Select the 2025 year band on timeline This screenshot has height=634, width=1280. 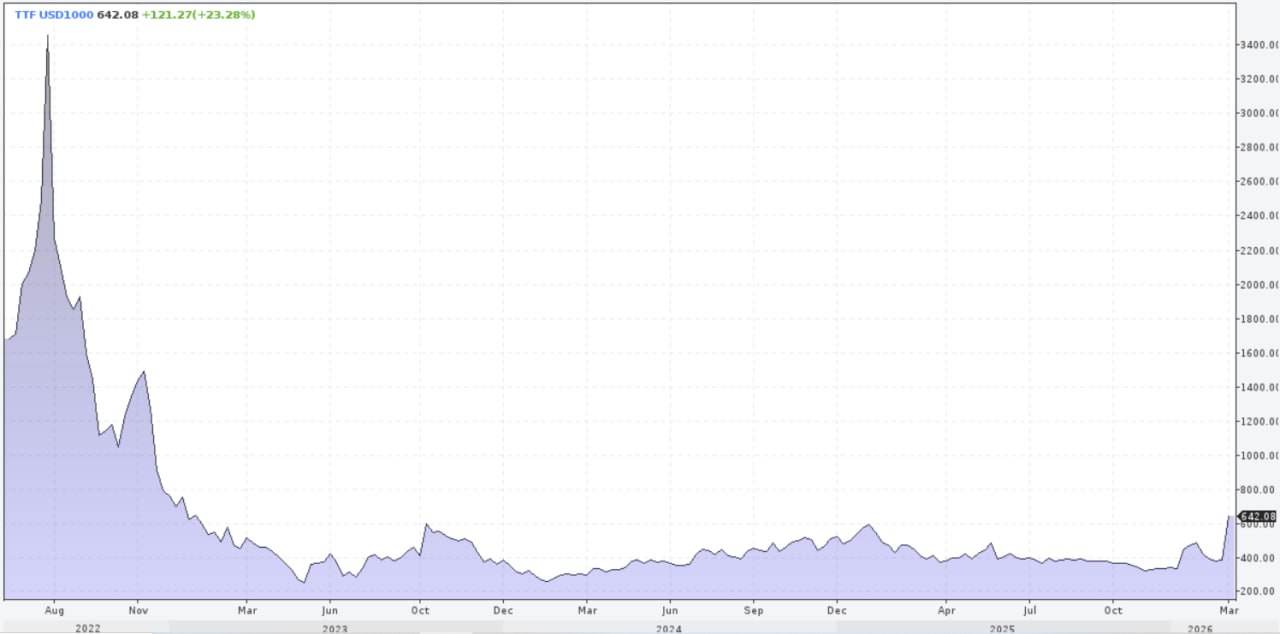tap(1002, 628)
